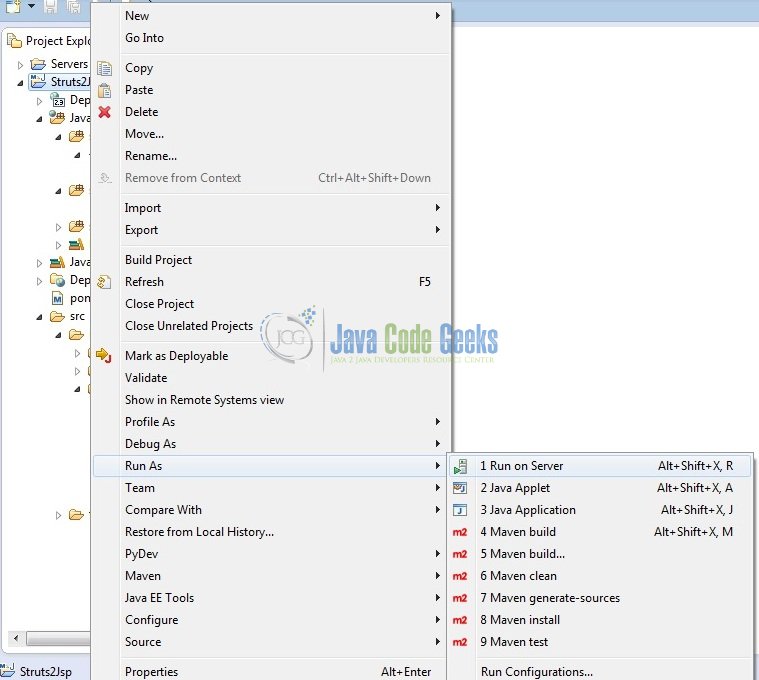Click the New toolbar icon
Screen dimensions: 759x680
13,6
